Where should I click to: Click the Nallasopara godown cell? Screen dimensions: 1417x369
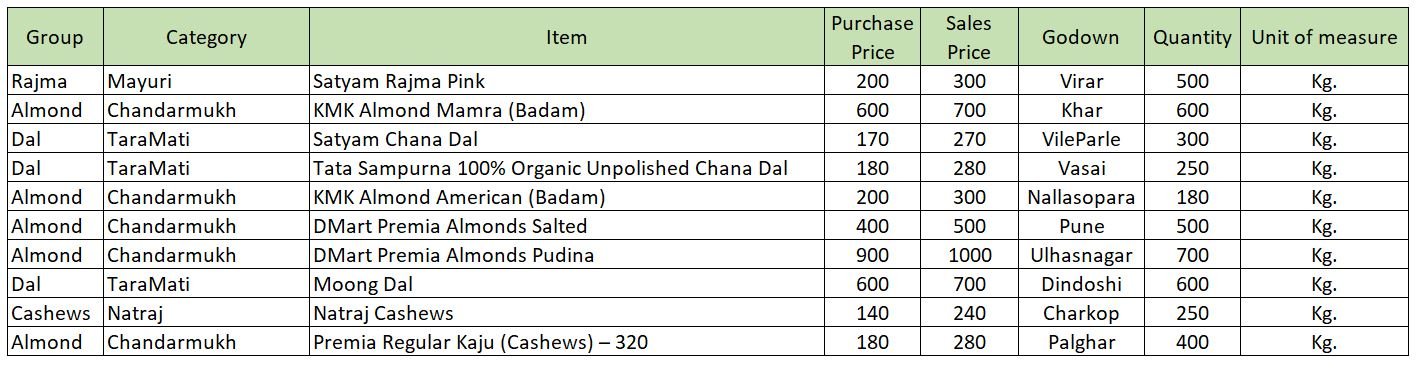(1081, 197)
